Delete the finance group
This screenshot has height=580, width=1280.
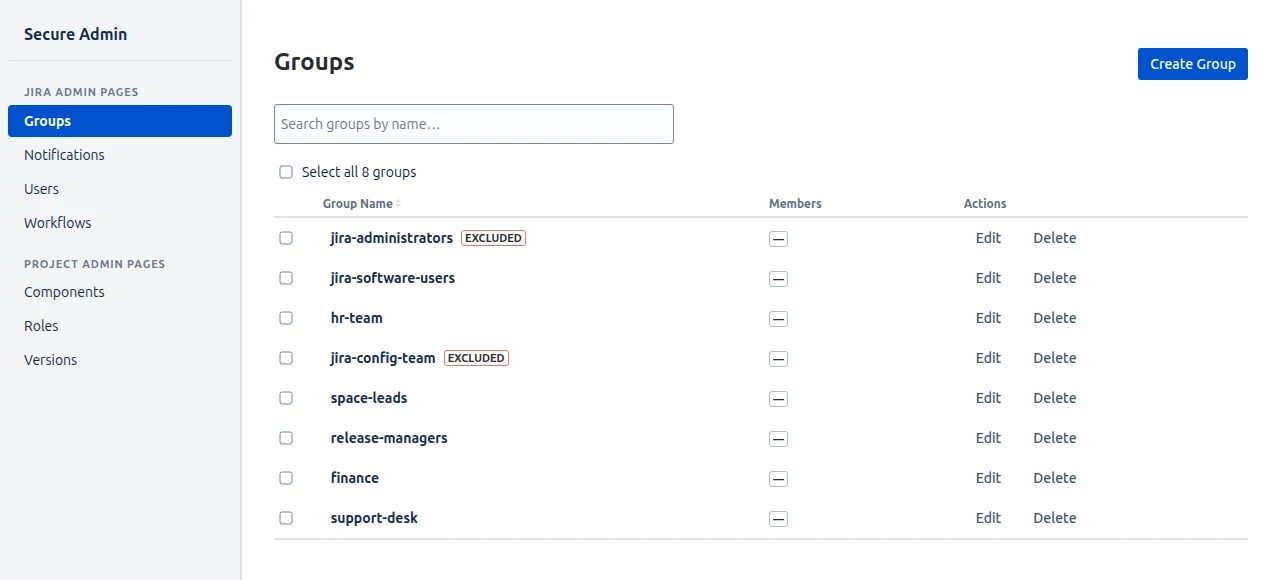1055,478
